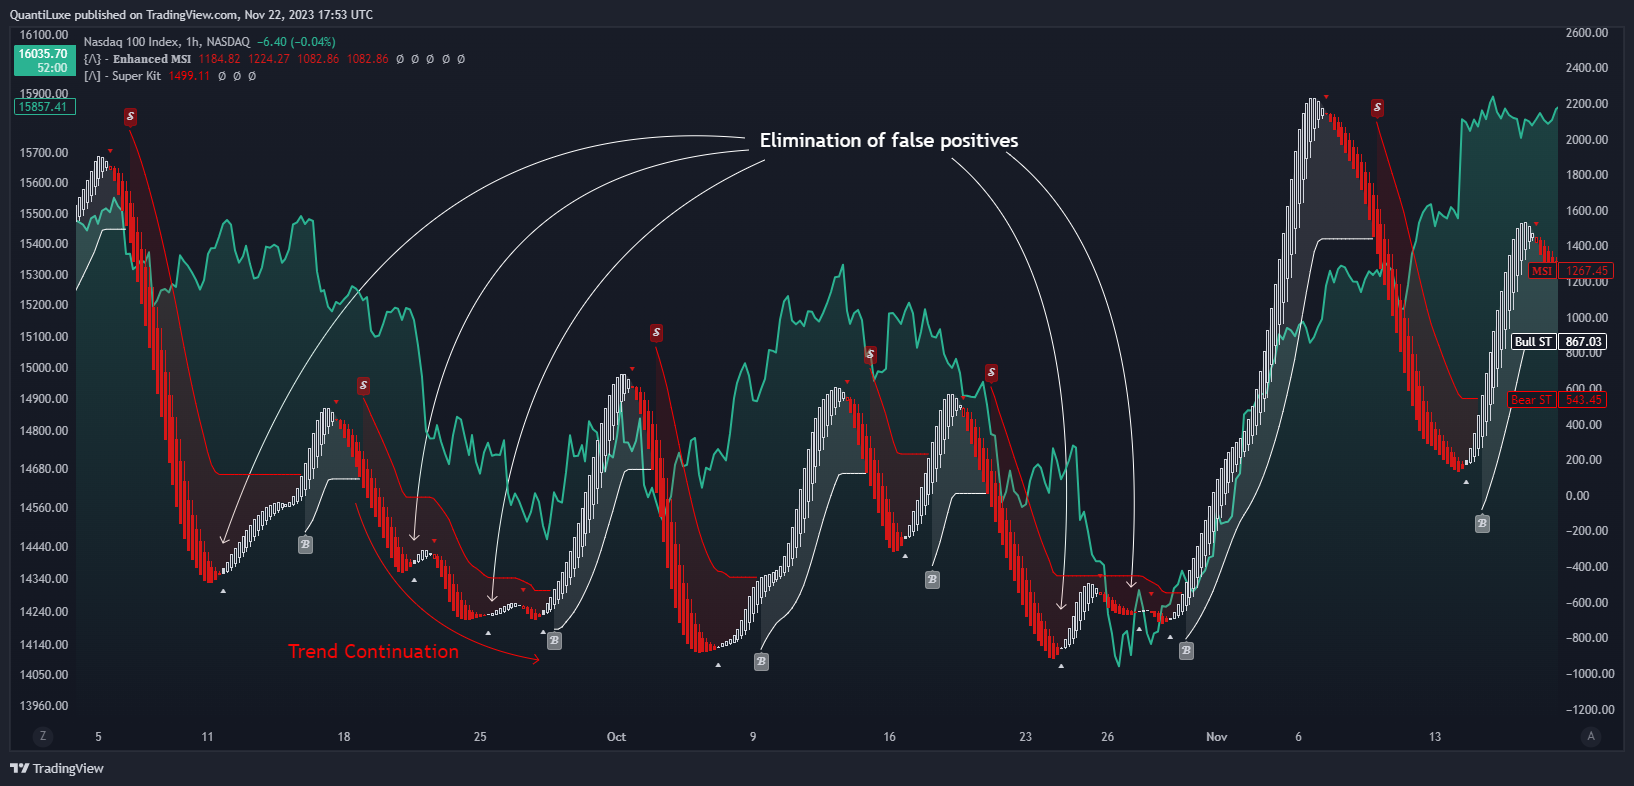The width and height of the screenshot is (1634, 786).
Task: Click the 1499.11 Super Kit value
Action: pos(189,76)
